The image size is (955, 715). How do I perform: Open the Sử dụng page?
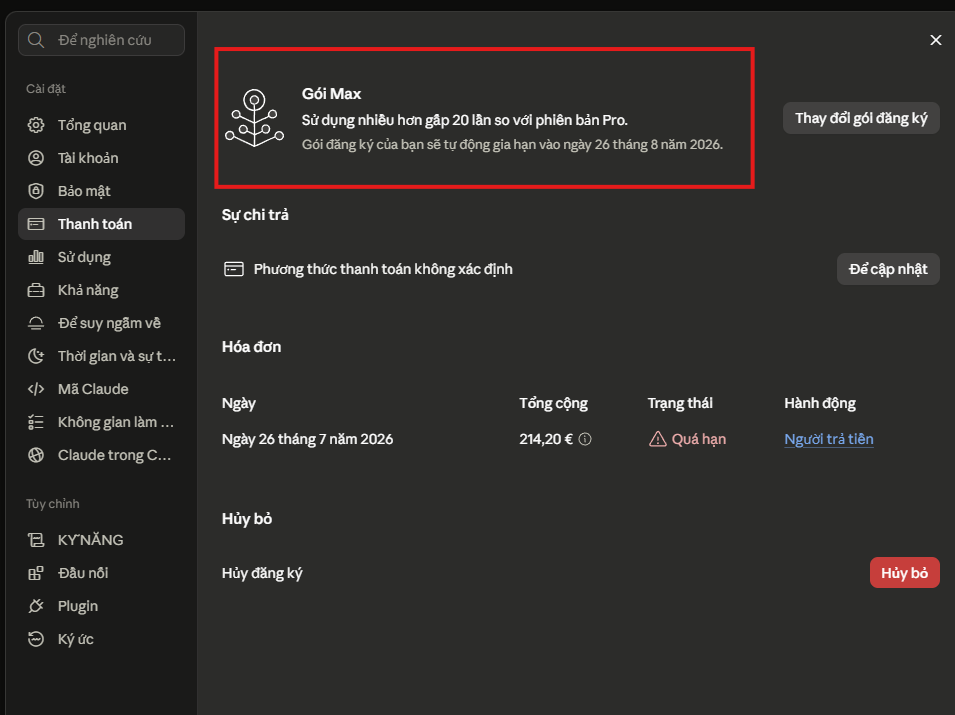(x=101, y=257)
